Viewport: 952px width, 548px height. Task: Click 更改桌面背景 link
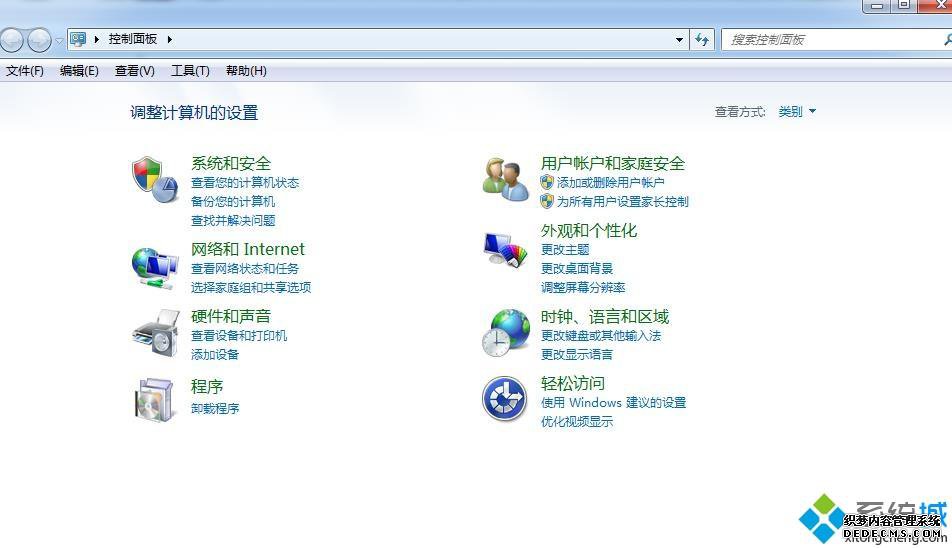pyautogui.click(x=577, y=268)
